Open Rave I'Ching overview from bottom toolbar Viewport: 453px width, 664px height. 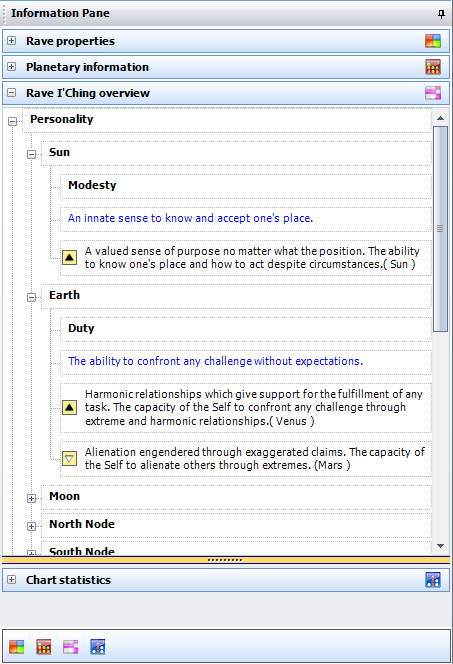[x=71, y=647]
